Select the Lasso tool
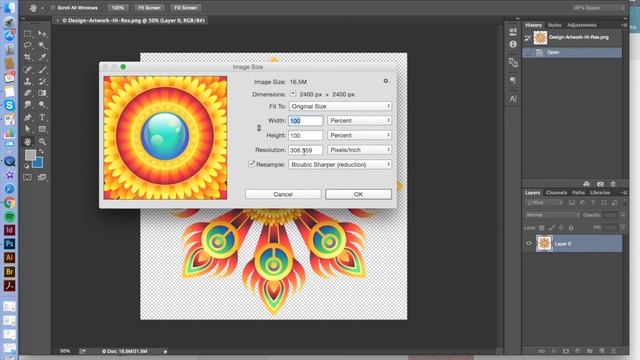The height and width of the screenshot is (360, 640). 27,45
